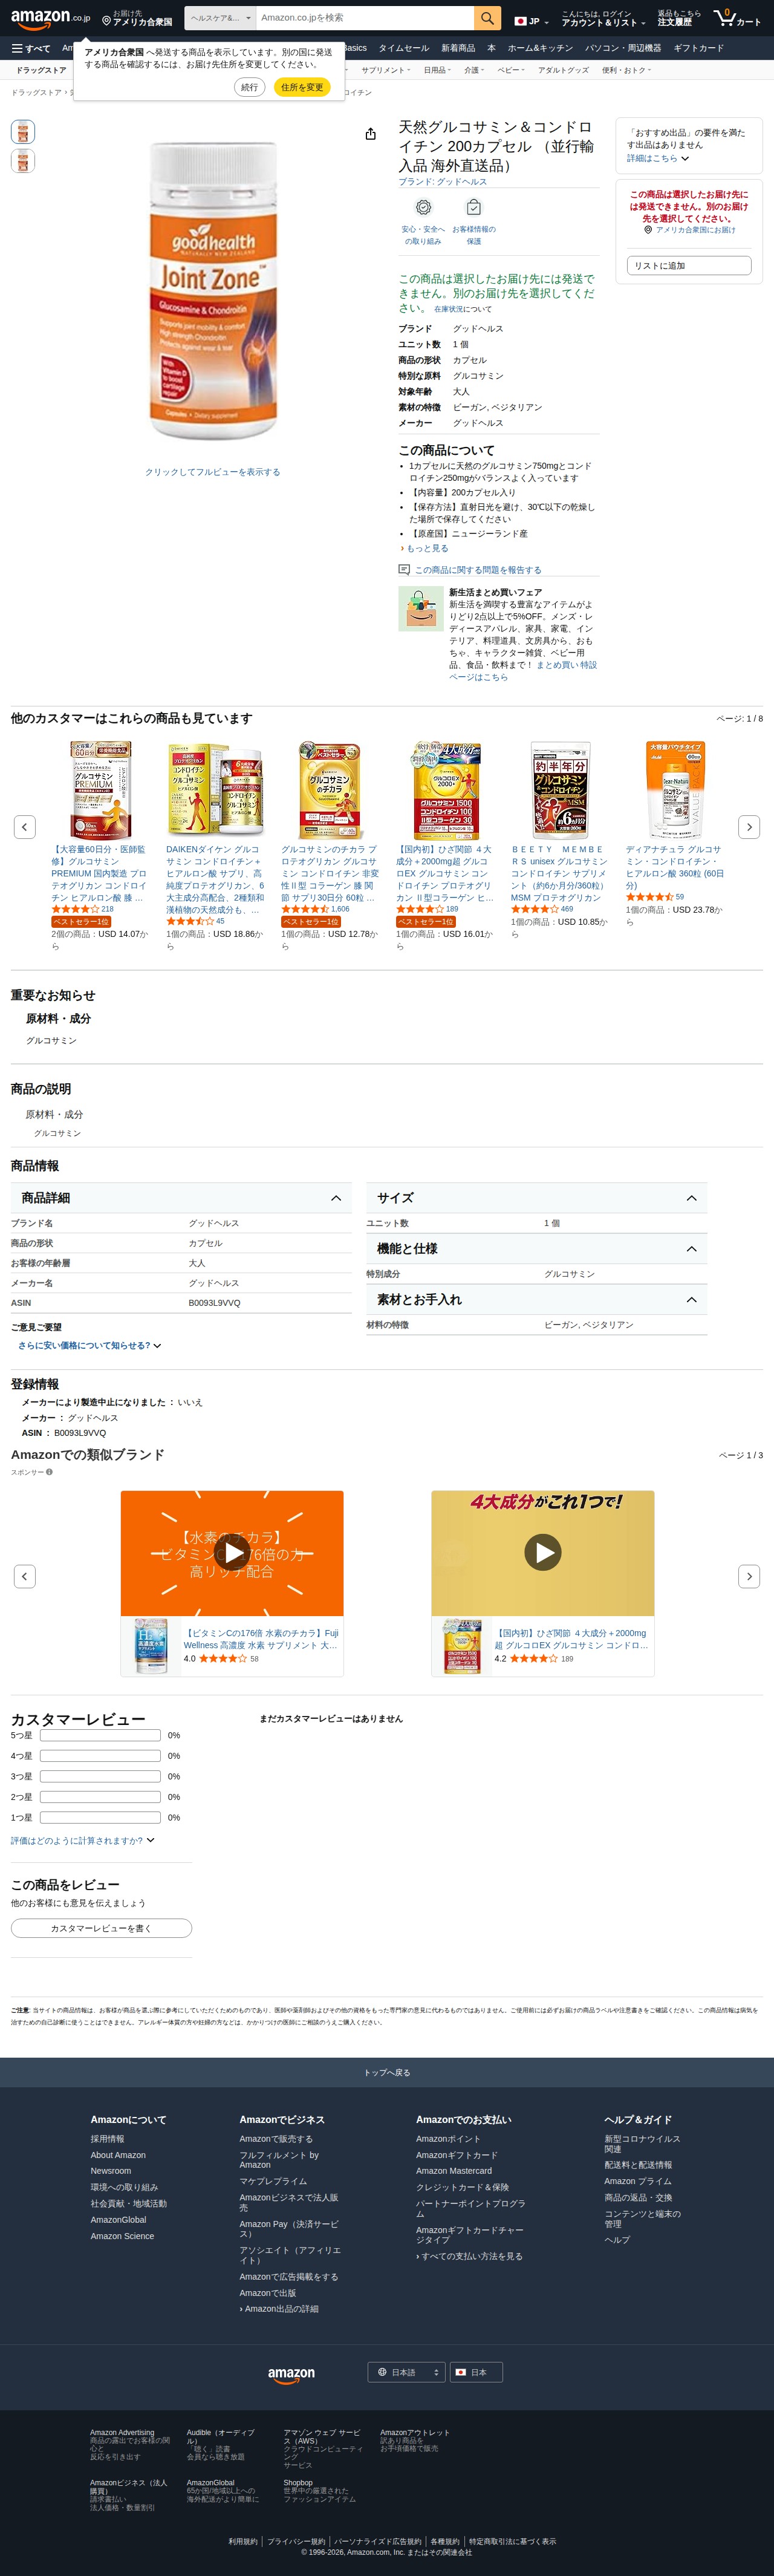The width and height of the screenshot is (774, 2576).
Task: Open 返品もこちら 注文履歴
Action: pos(679,18)
